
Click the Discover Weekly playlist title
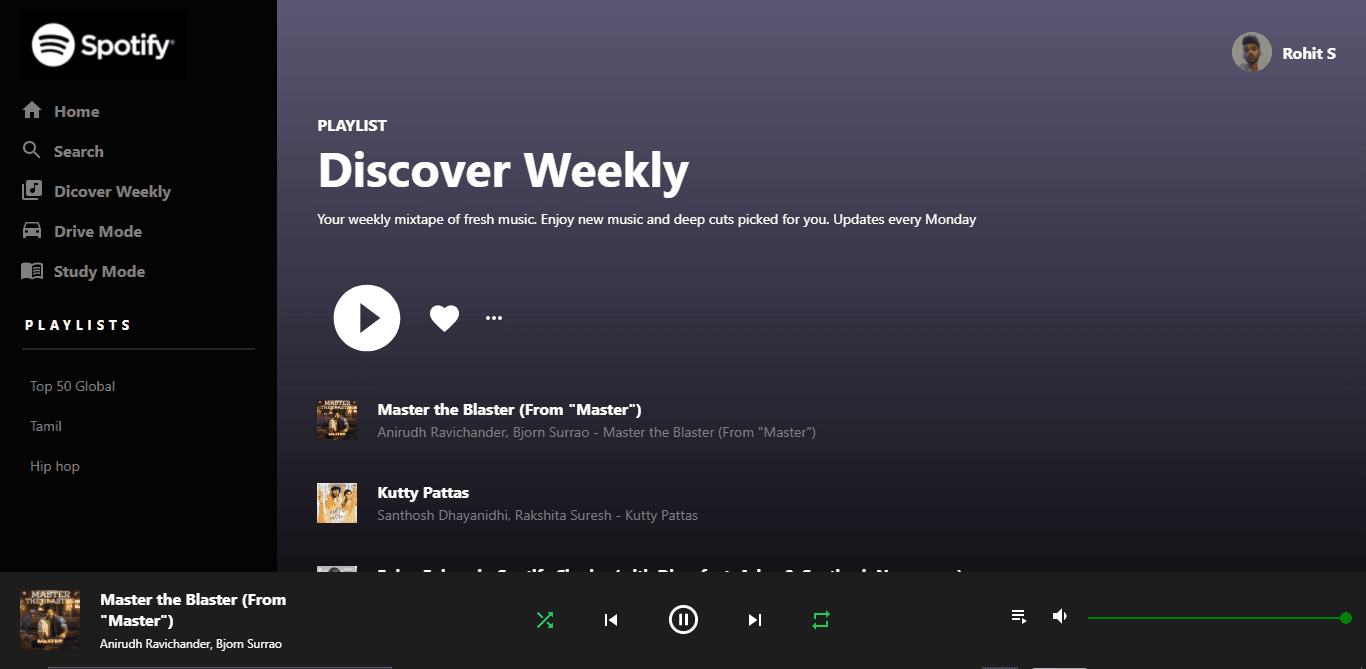pyautogui.click(x=503, y=170)
